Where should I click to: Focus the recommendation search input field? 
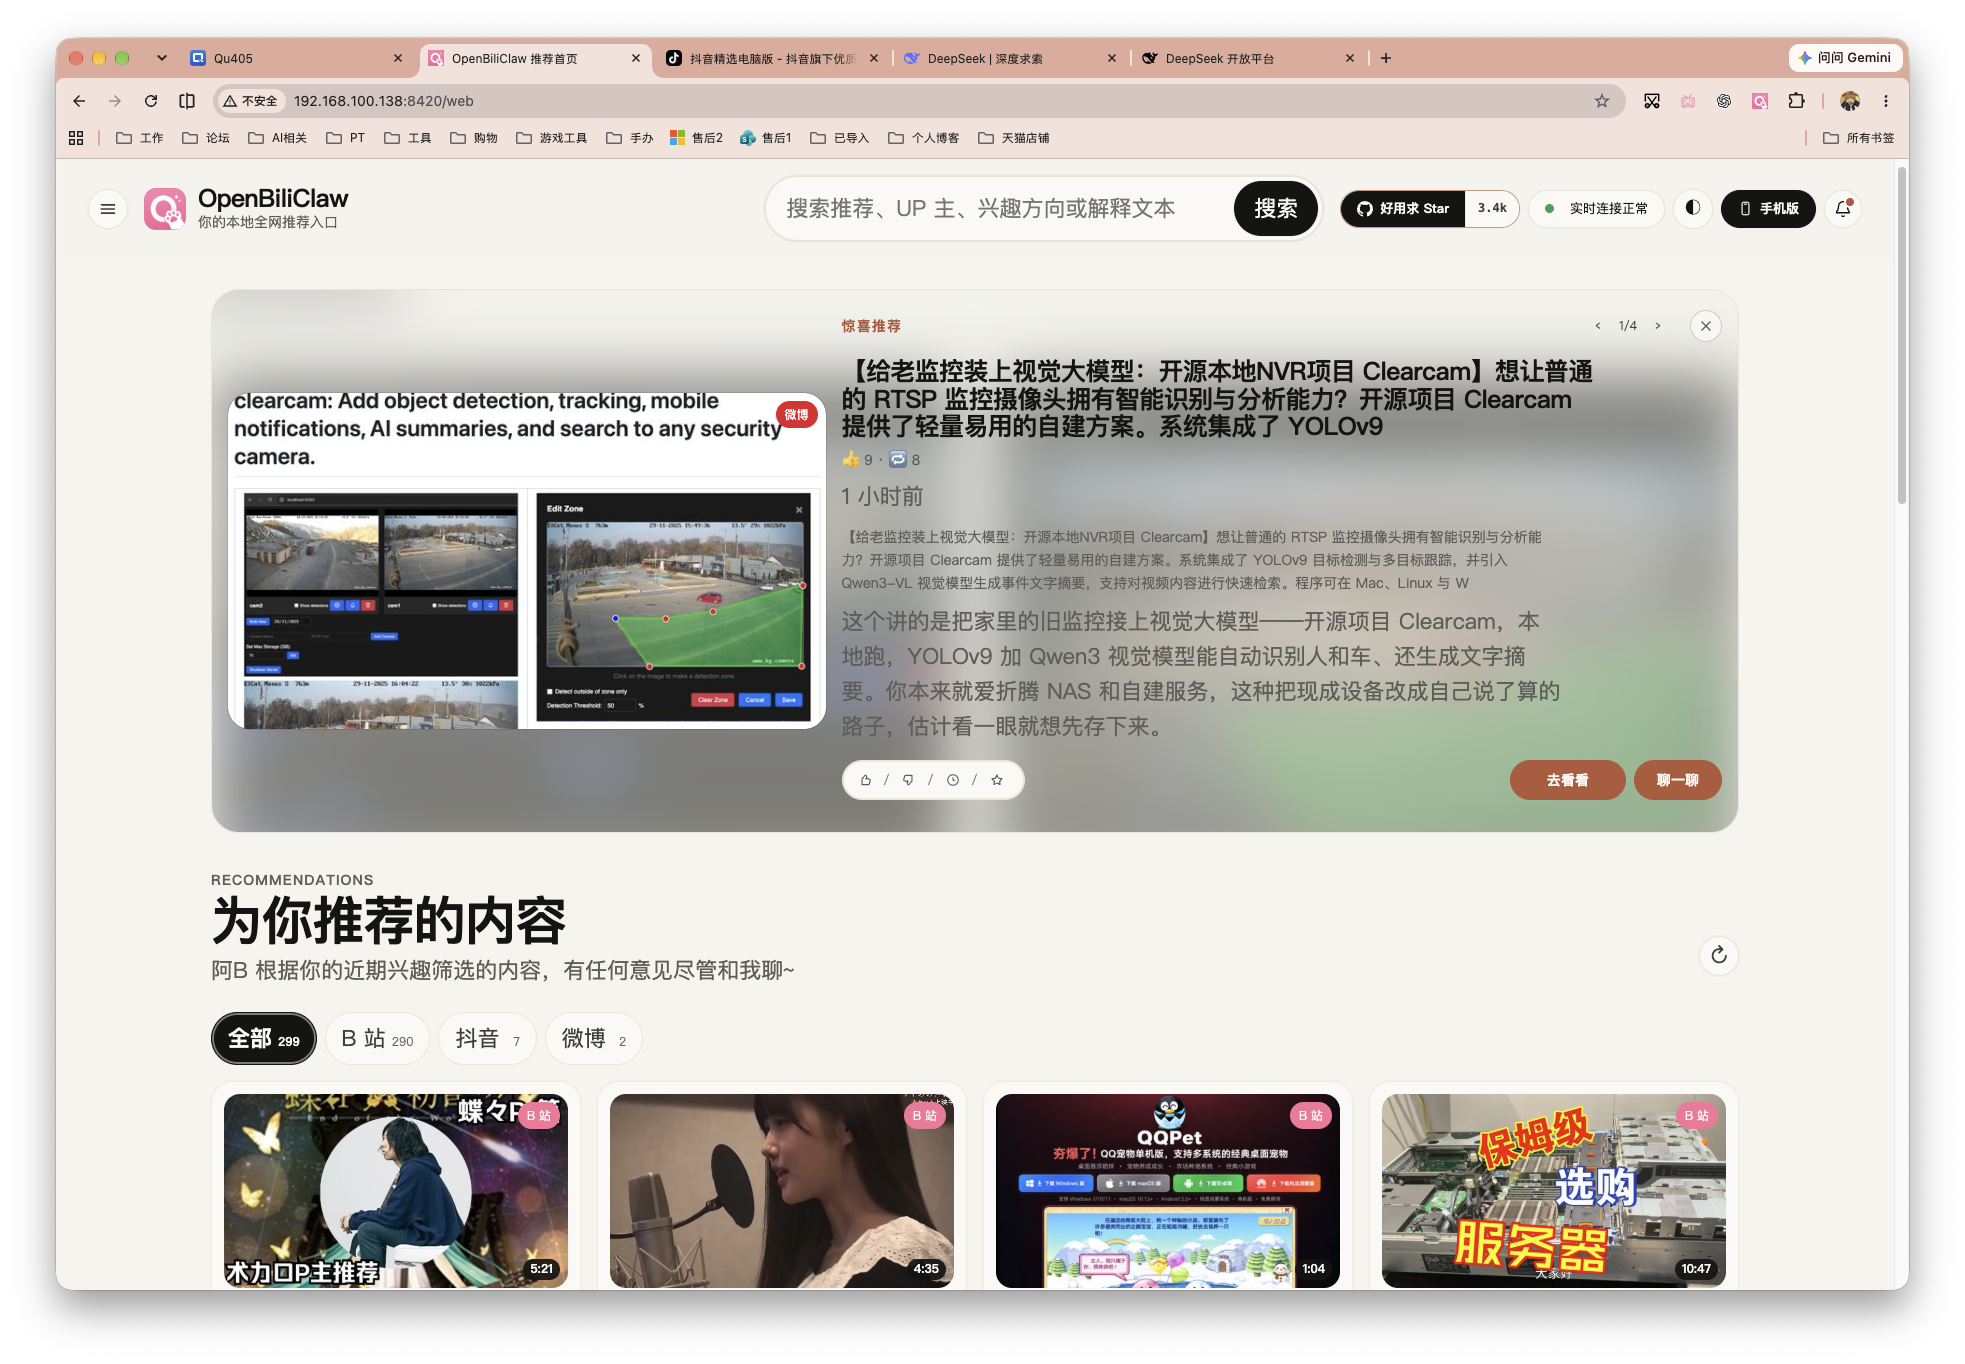click(1000, 209)
